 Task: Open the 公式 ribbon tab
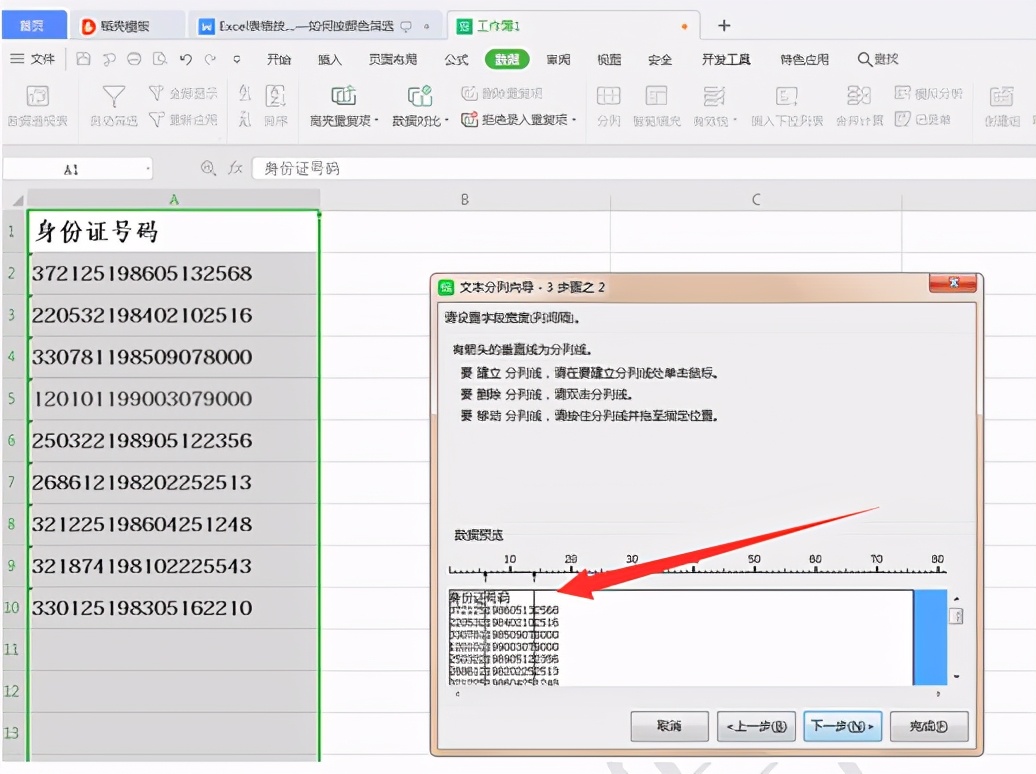[x=456, y=59]
